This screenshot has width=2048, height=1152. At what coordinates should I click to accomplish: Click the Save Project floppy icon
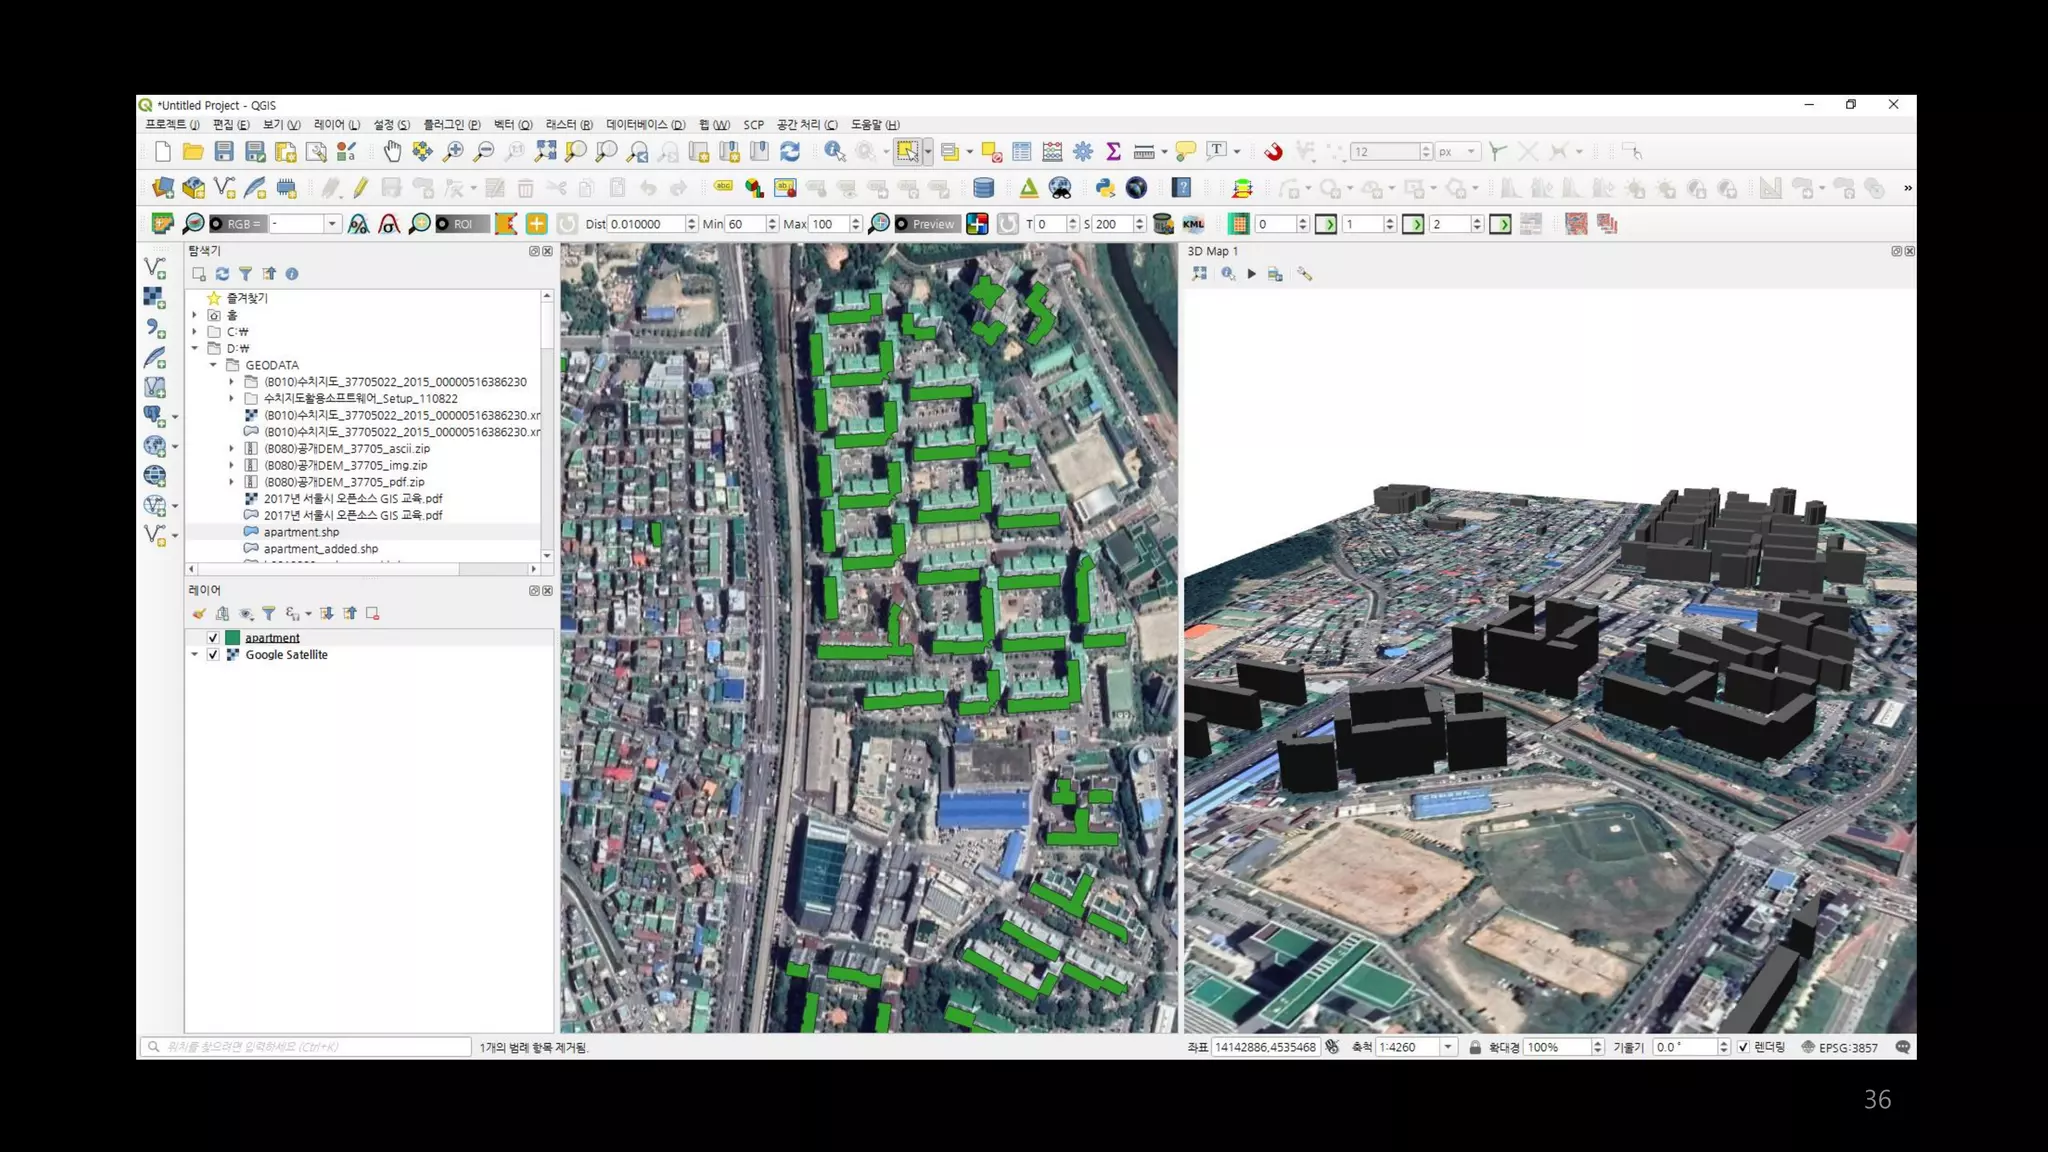pos(224,152)
